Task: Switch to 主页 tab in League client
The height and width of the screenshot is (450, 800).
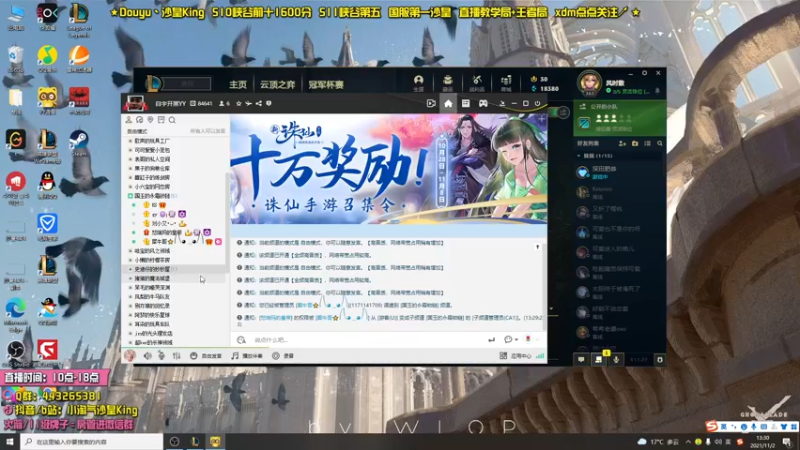Action: pyautogui.click(x=238, y=85)
